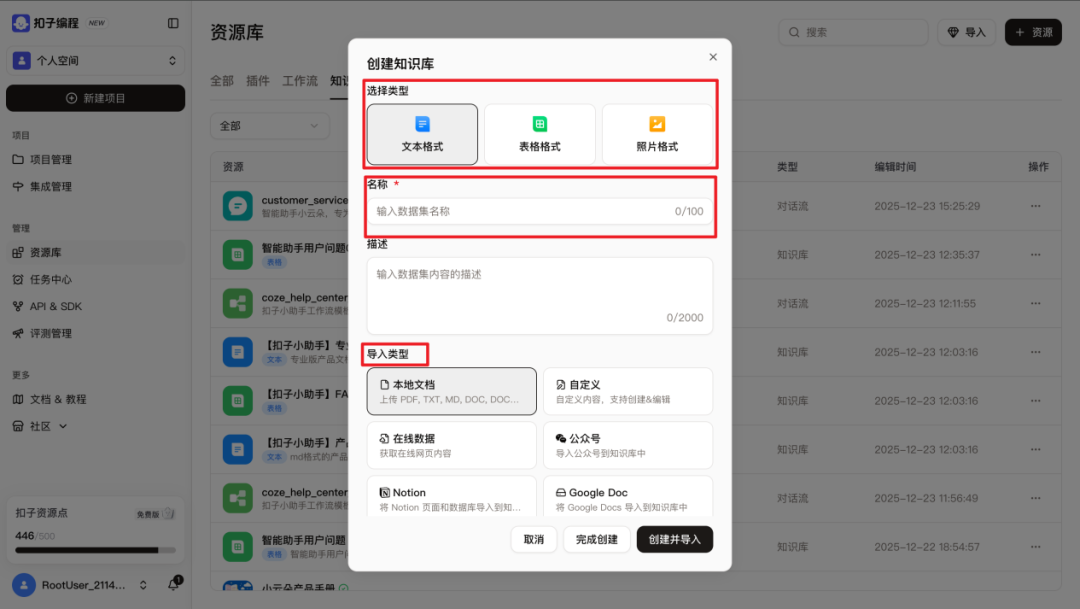Click the Notion logo icon
The image size is (1080, 609).
(384, 493)
